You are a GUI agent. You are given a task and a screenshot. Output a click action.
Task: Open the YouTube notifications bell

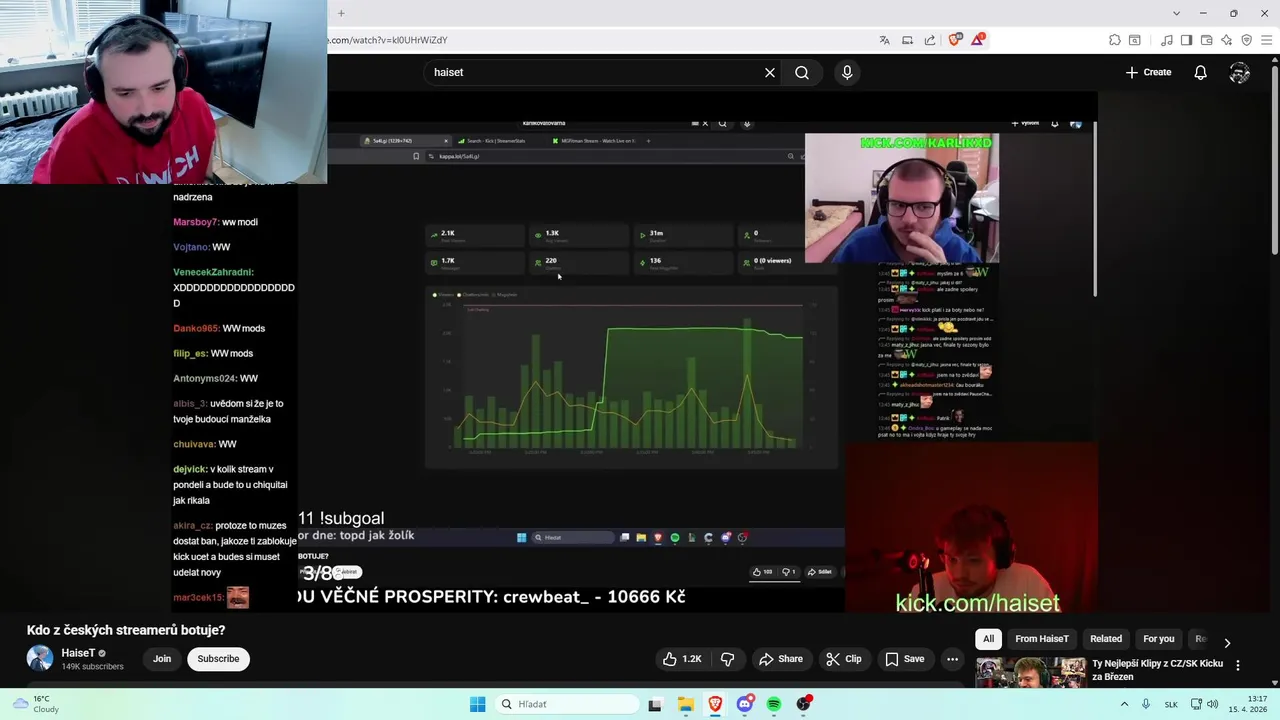tap(1200, 72)
